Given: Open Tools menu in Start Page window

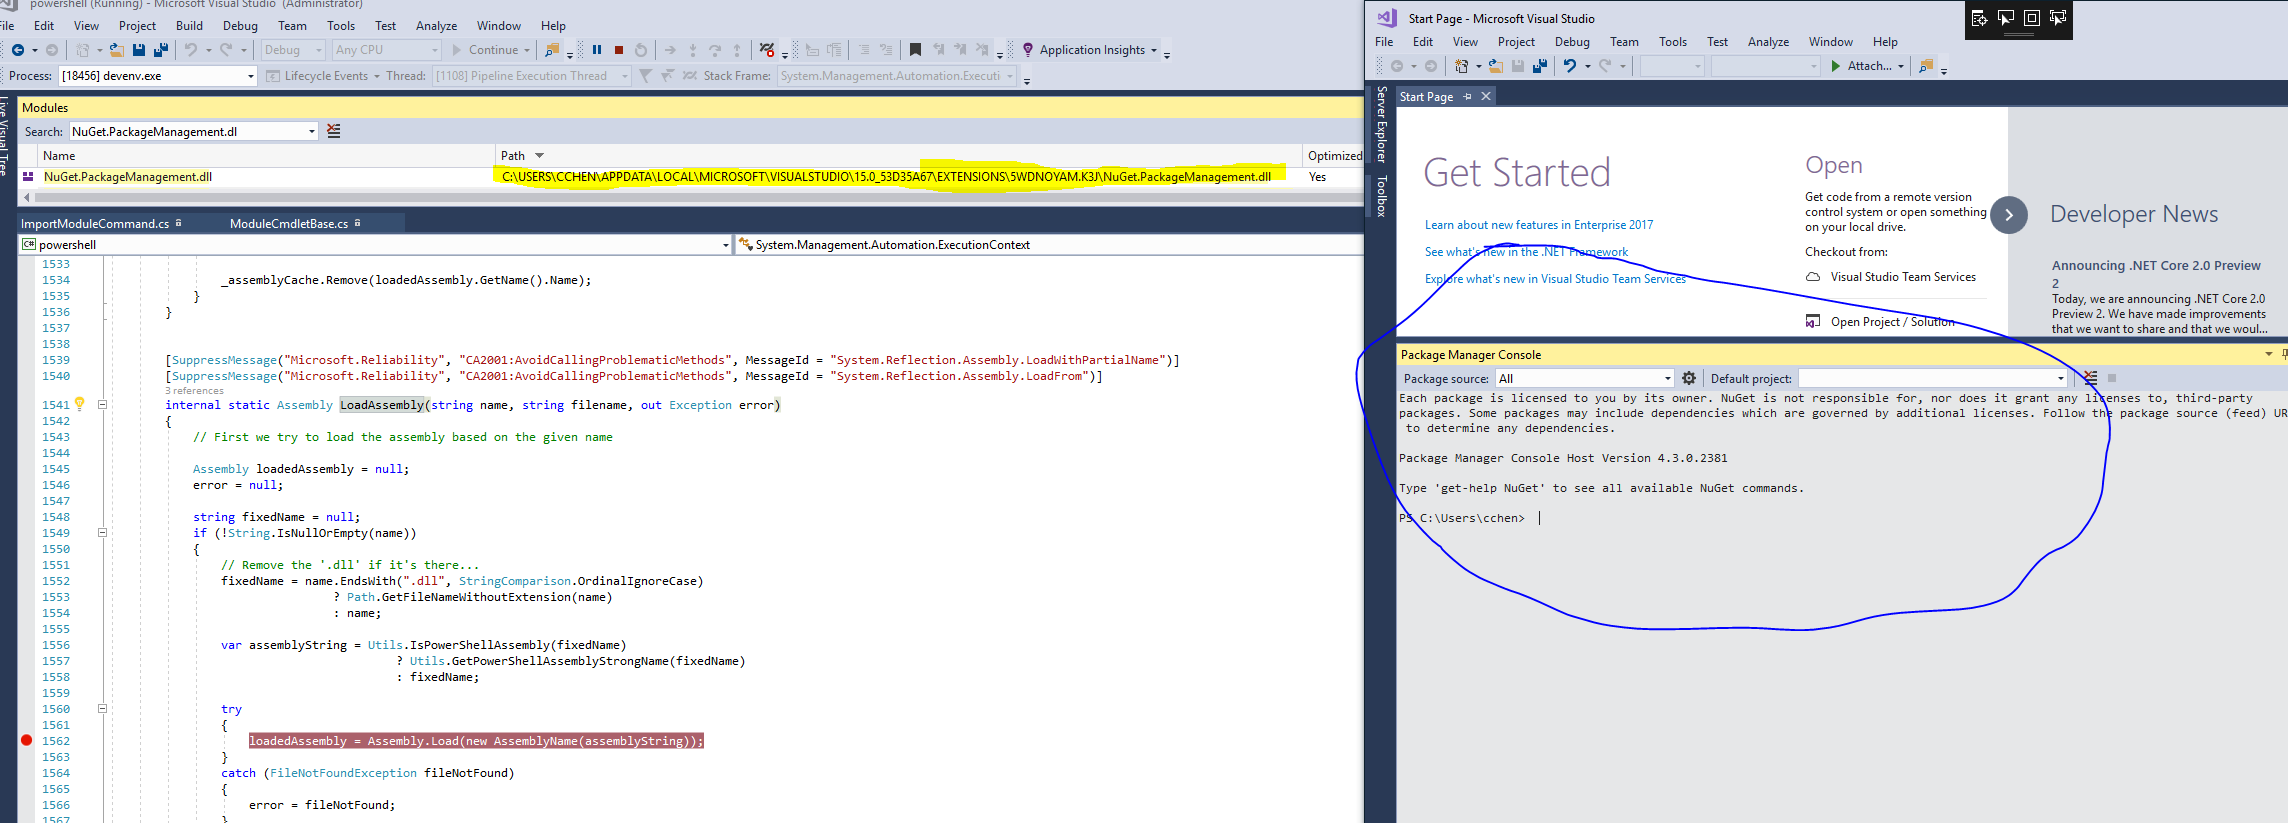Looking at the screenshot, I should click(x=1672, y=42).
